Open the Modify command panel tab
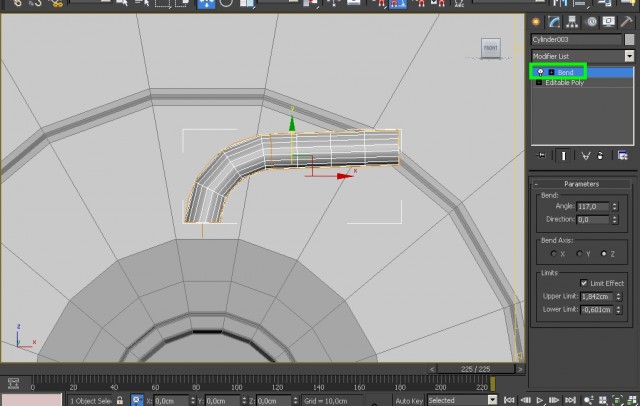640x406 pixels. (554, 22)
